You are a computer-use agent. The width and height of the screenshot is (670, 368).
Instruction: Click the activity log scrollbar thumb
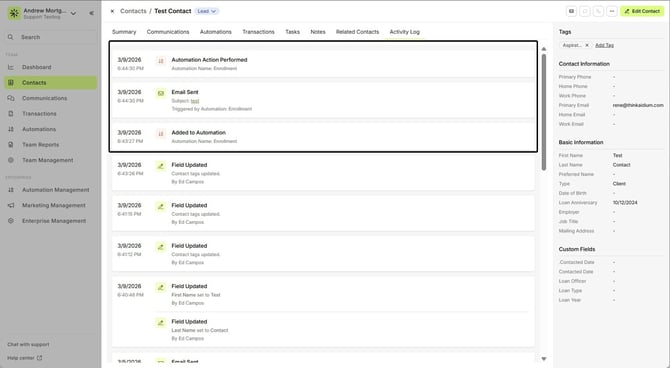click(x=544, y=112)
